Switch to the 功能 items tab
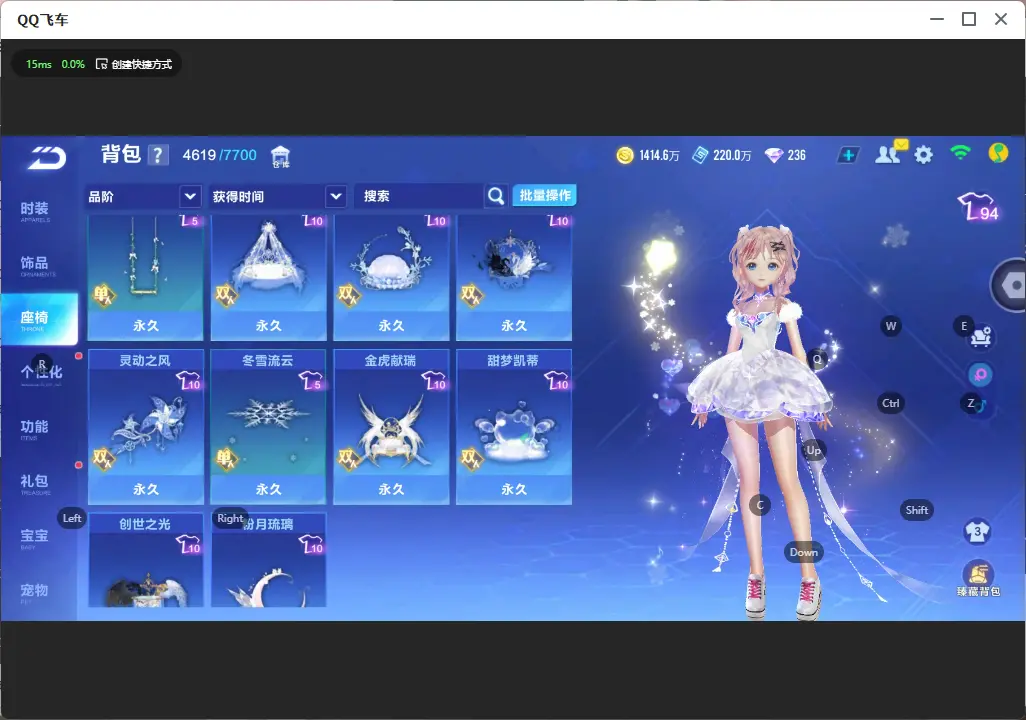This screenshot has height=720, width=1026. [x=35, y=428]
